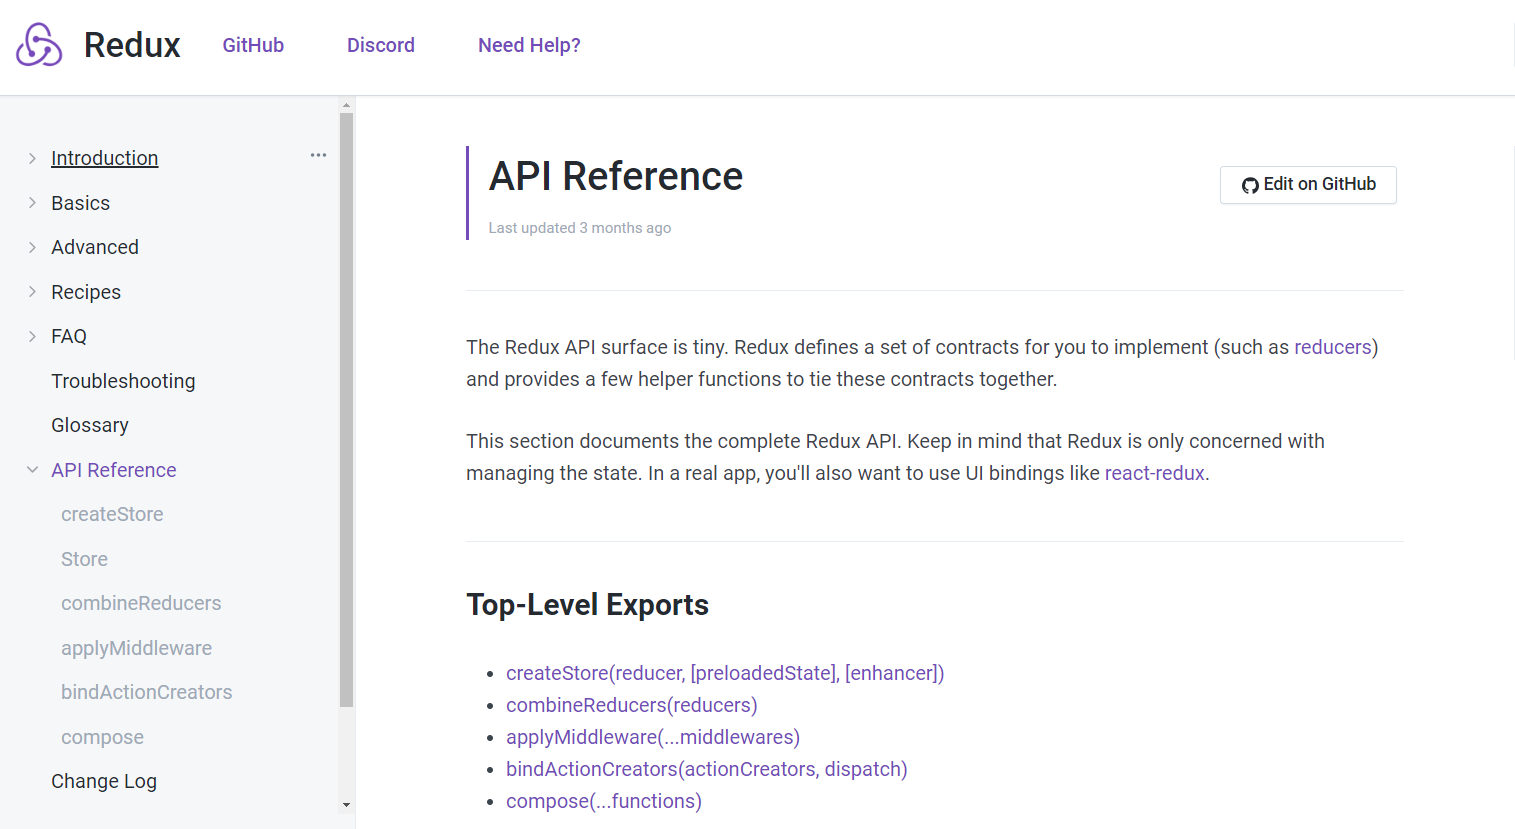Select API Reference in the sidebar
The height and width of the screenshot is (829, 1515).
(114, 470)
